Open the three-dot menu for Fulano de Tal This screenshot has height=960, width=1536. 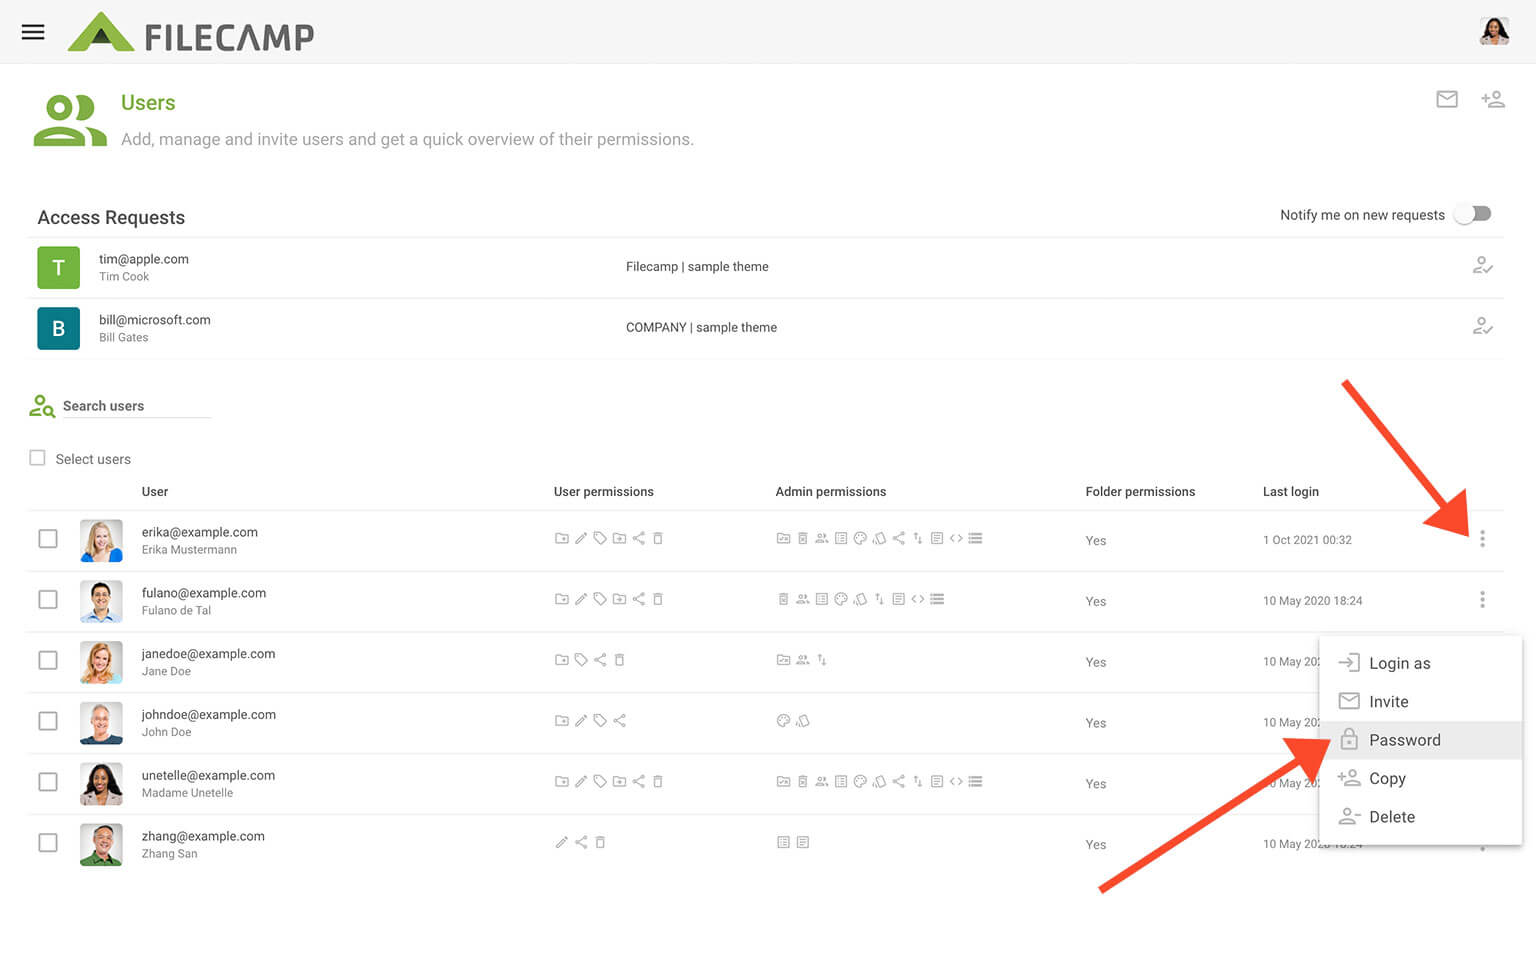pos(1482,600)
